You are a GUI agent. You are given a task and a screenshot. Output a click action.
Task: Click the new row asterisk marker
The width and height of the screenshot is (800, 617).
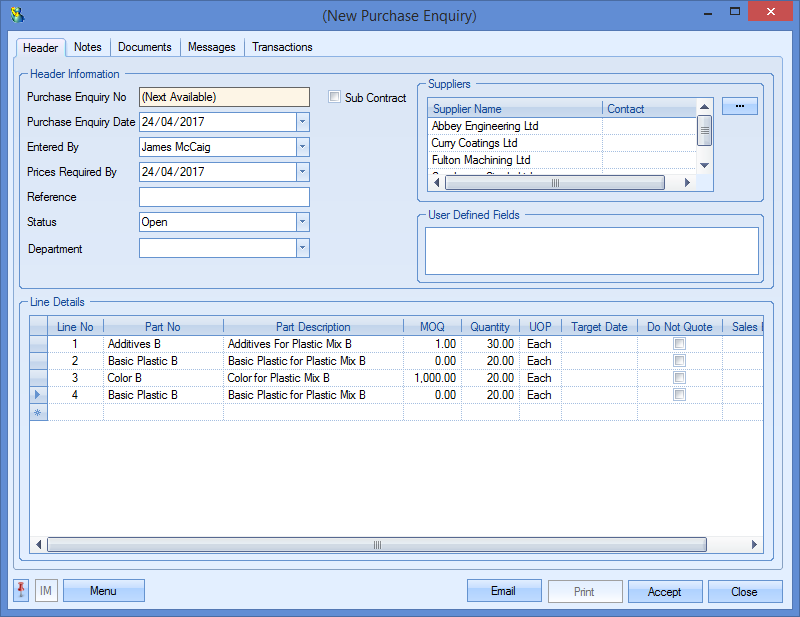pos(38,412)
